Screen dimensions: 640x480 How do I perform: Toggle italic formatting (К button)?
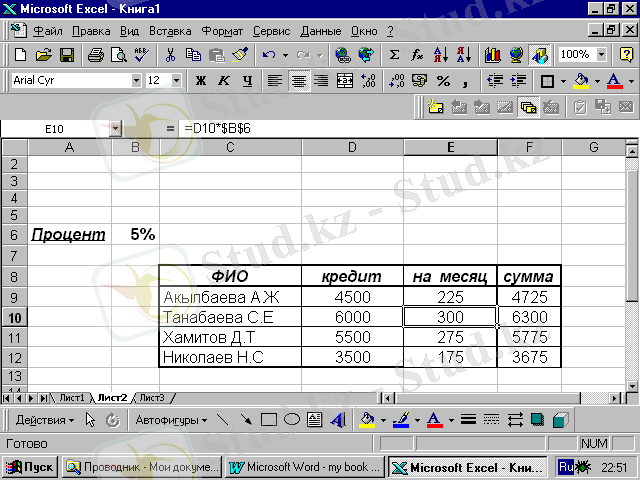coord(222,80)
